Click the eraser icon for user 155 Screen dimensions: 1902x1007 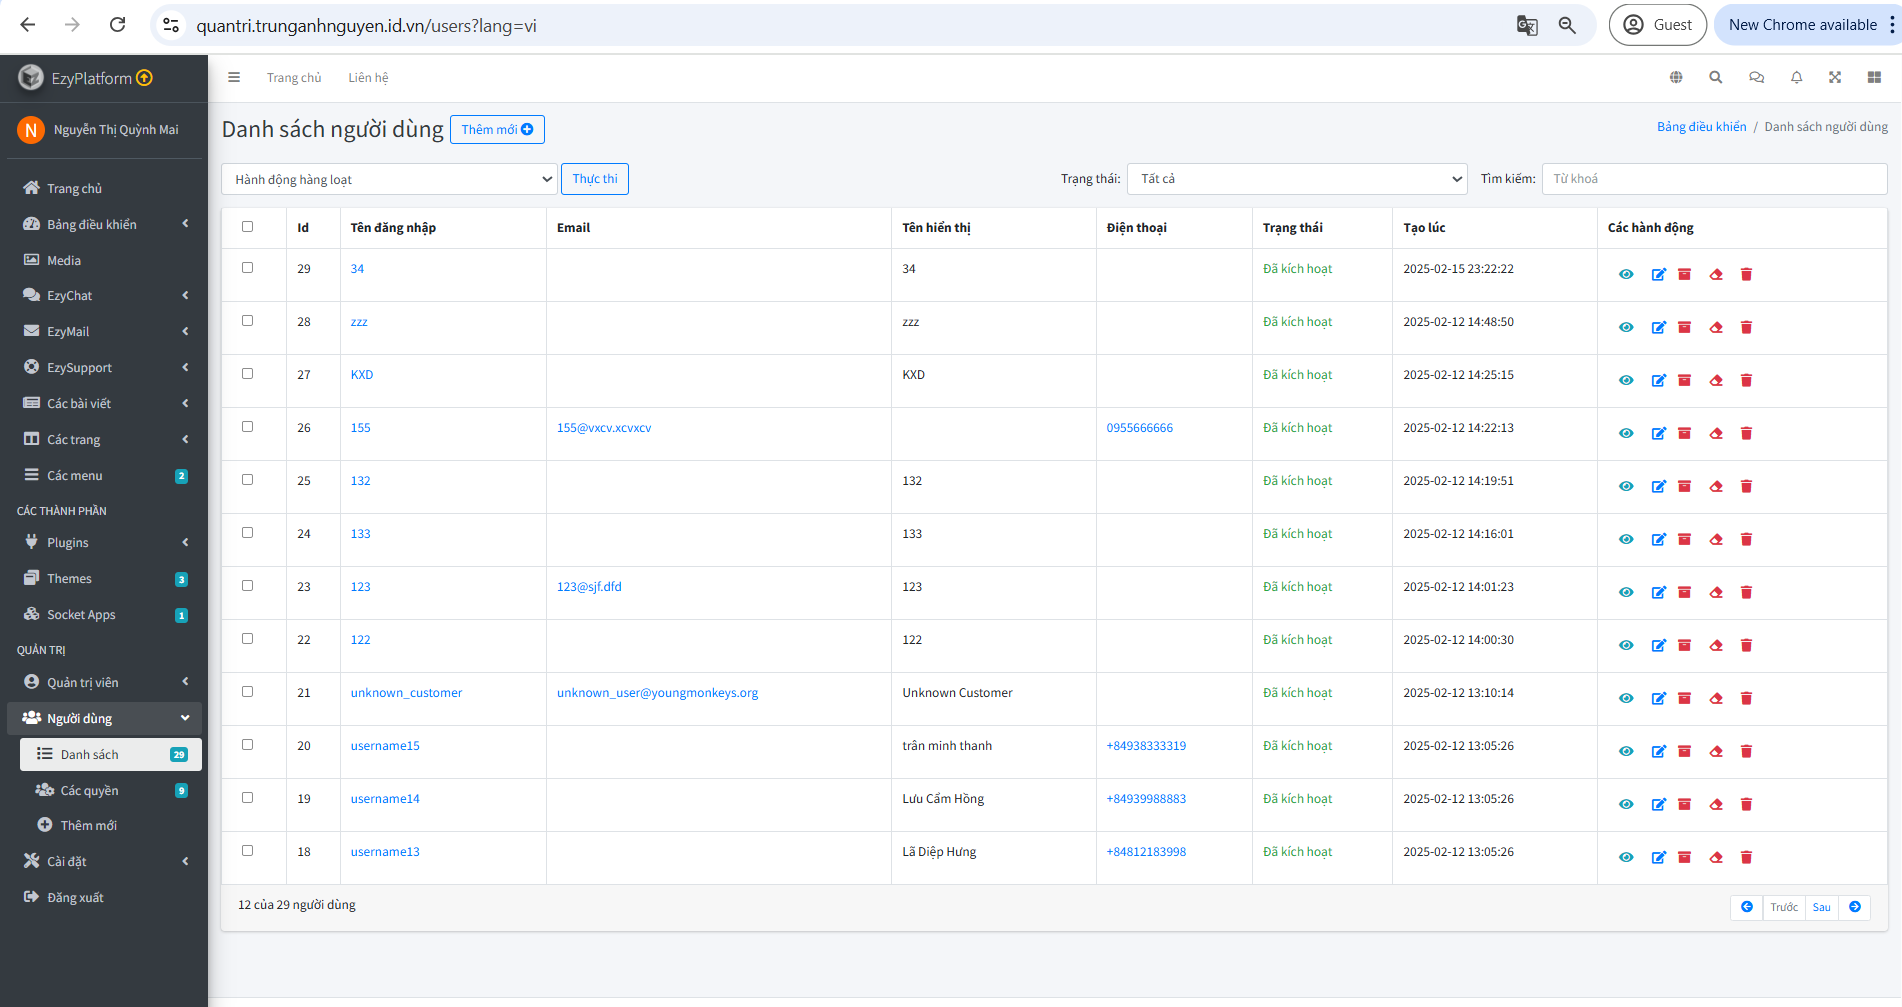pyautogui.click(x=1716, y=433)
